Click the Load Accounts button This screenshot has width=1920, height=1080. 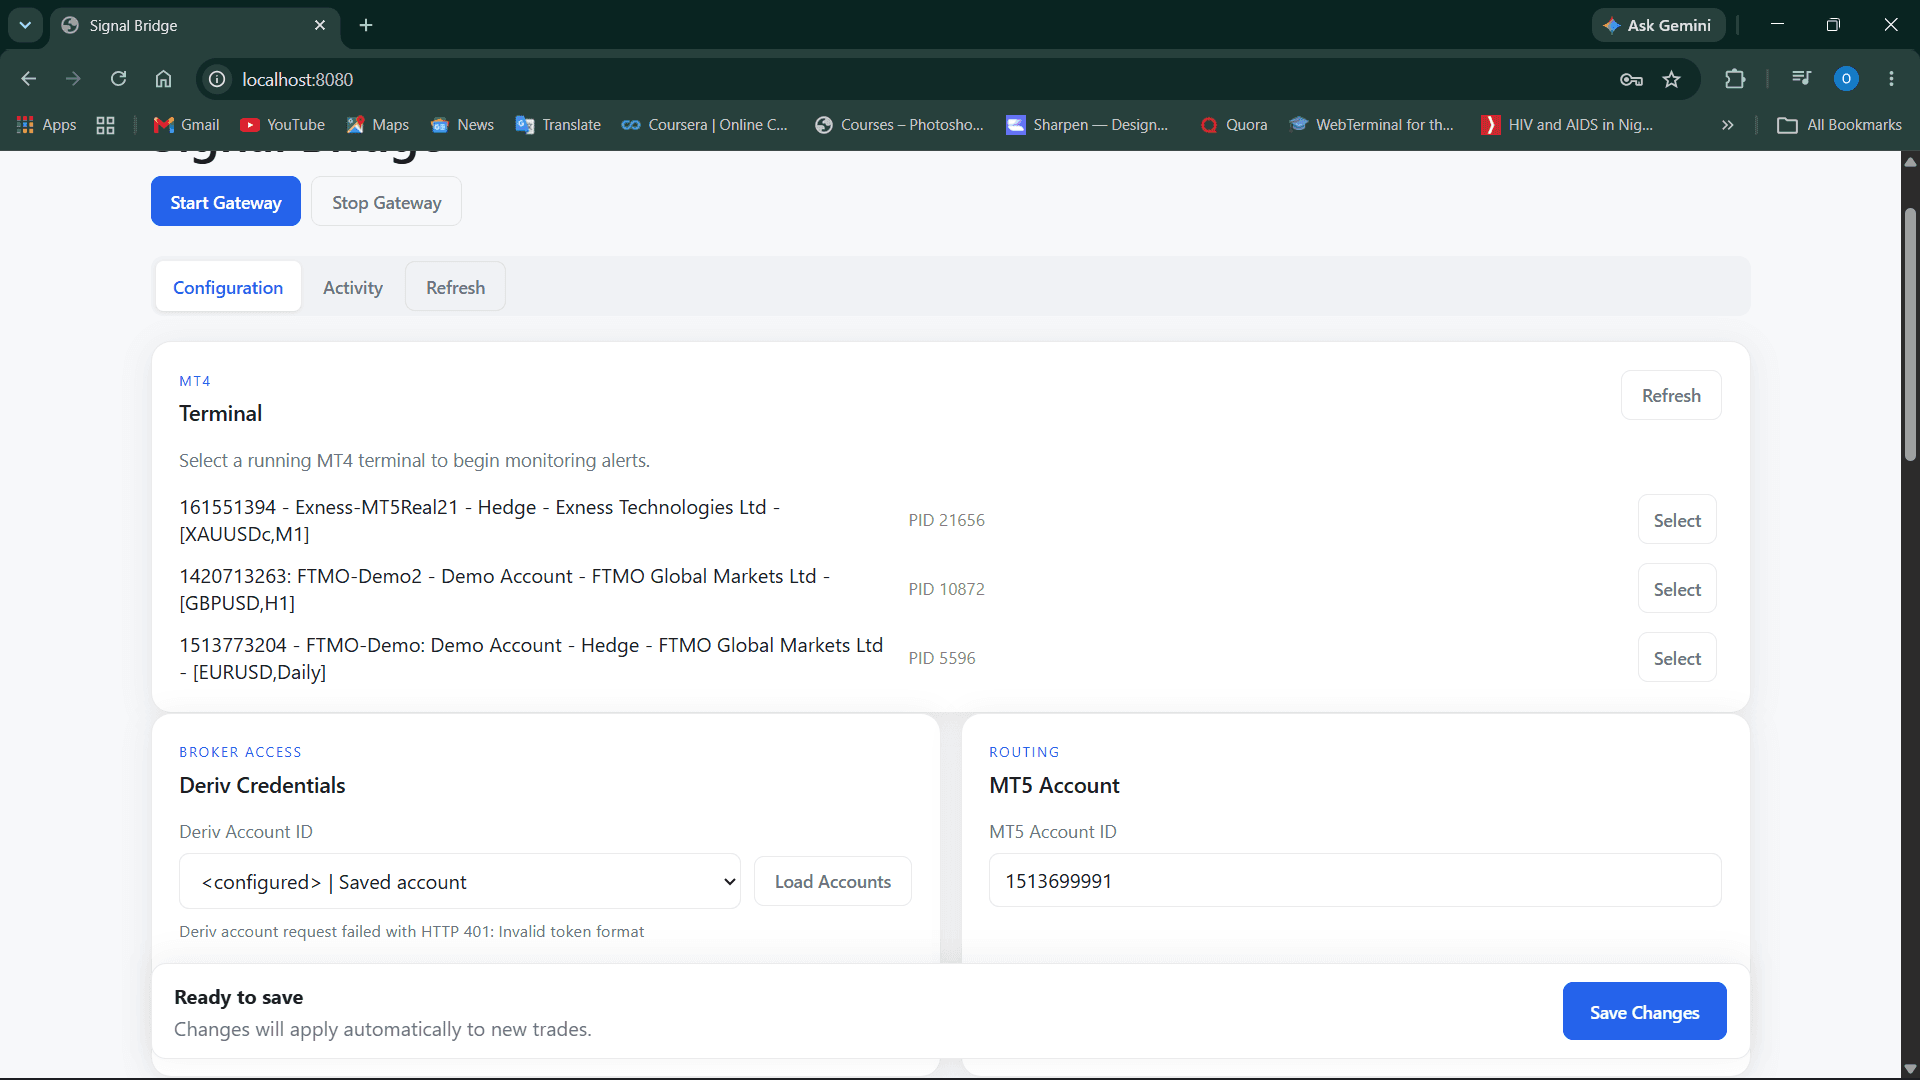point(833,881)
